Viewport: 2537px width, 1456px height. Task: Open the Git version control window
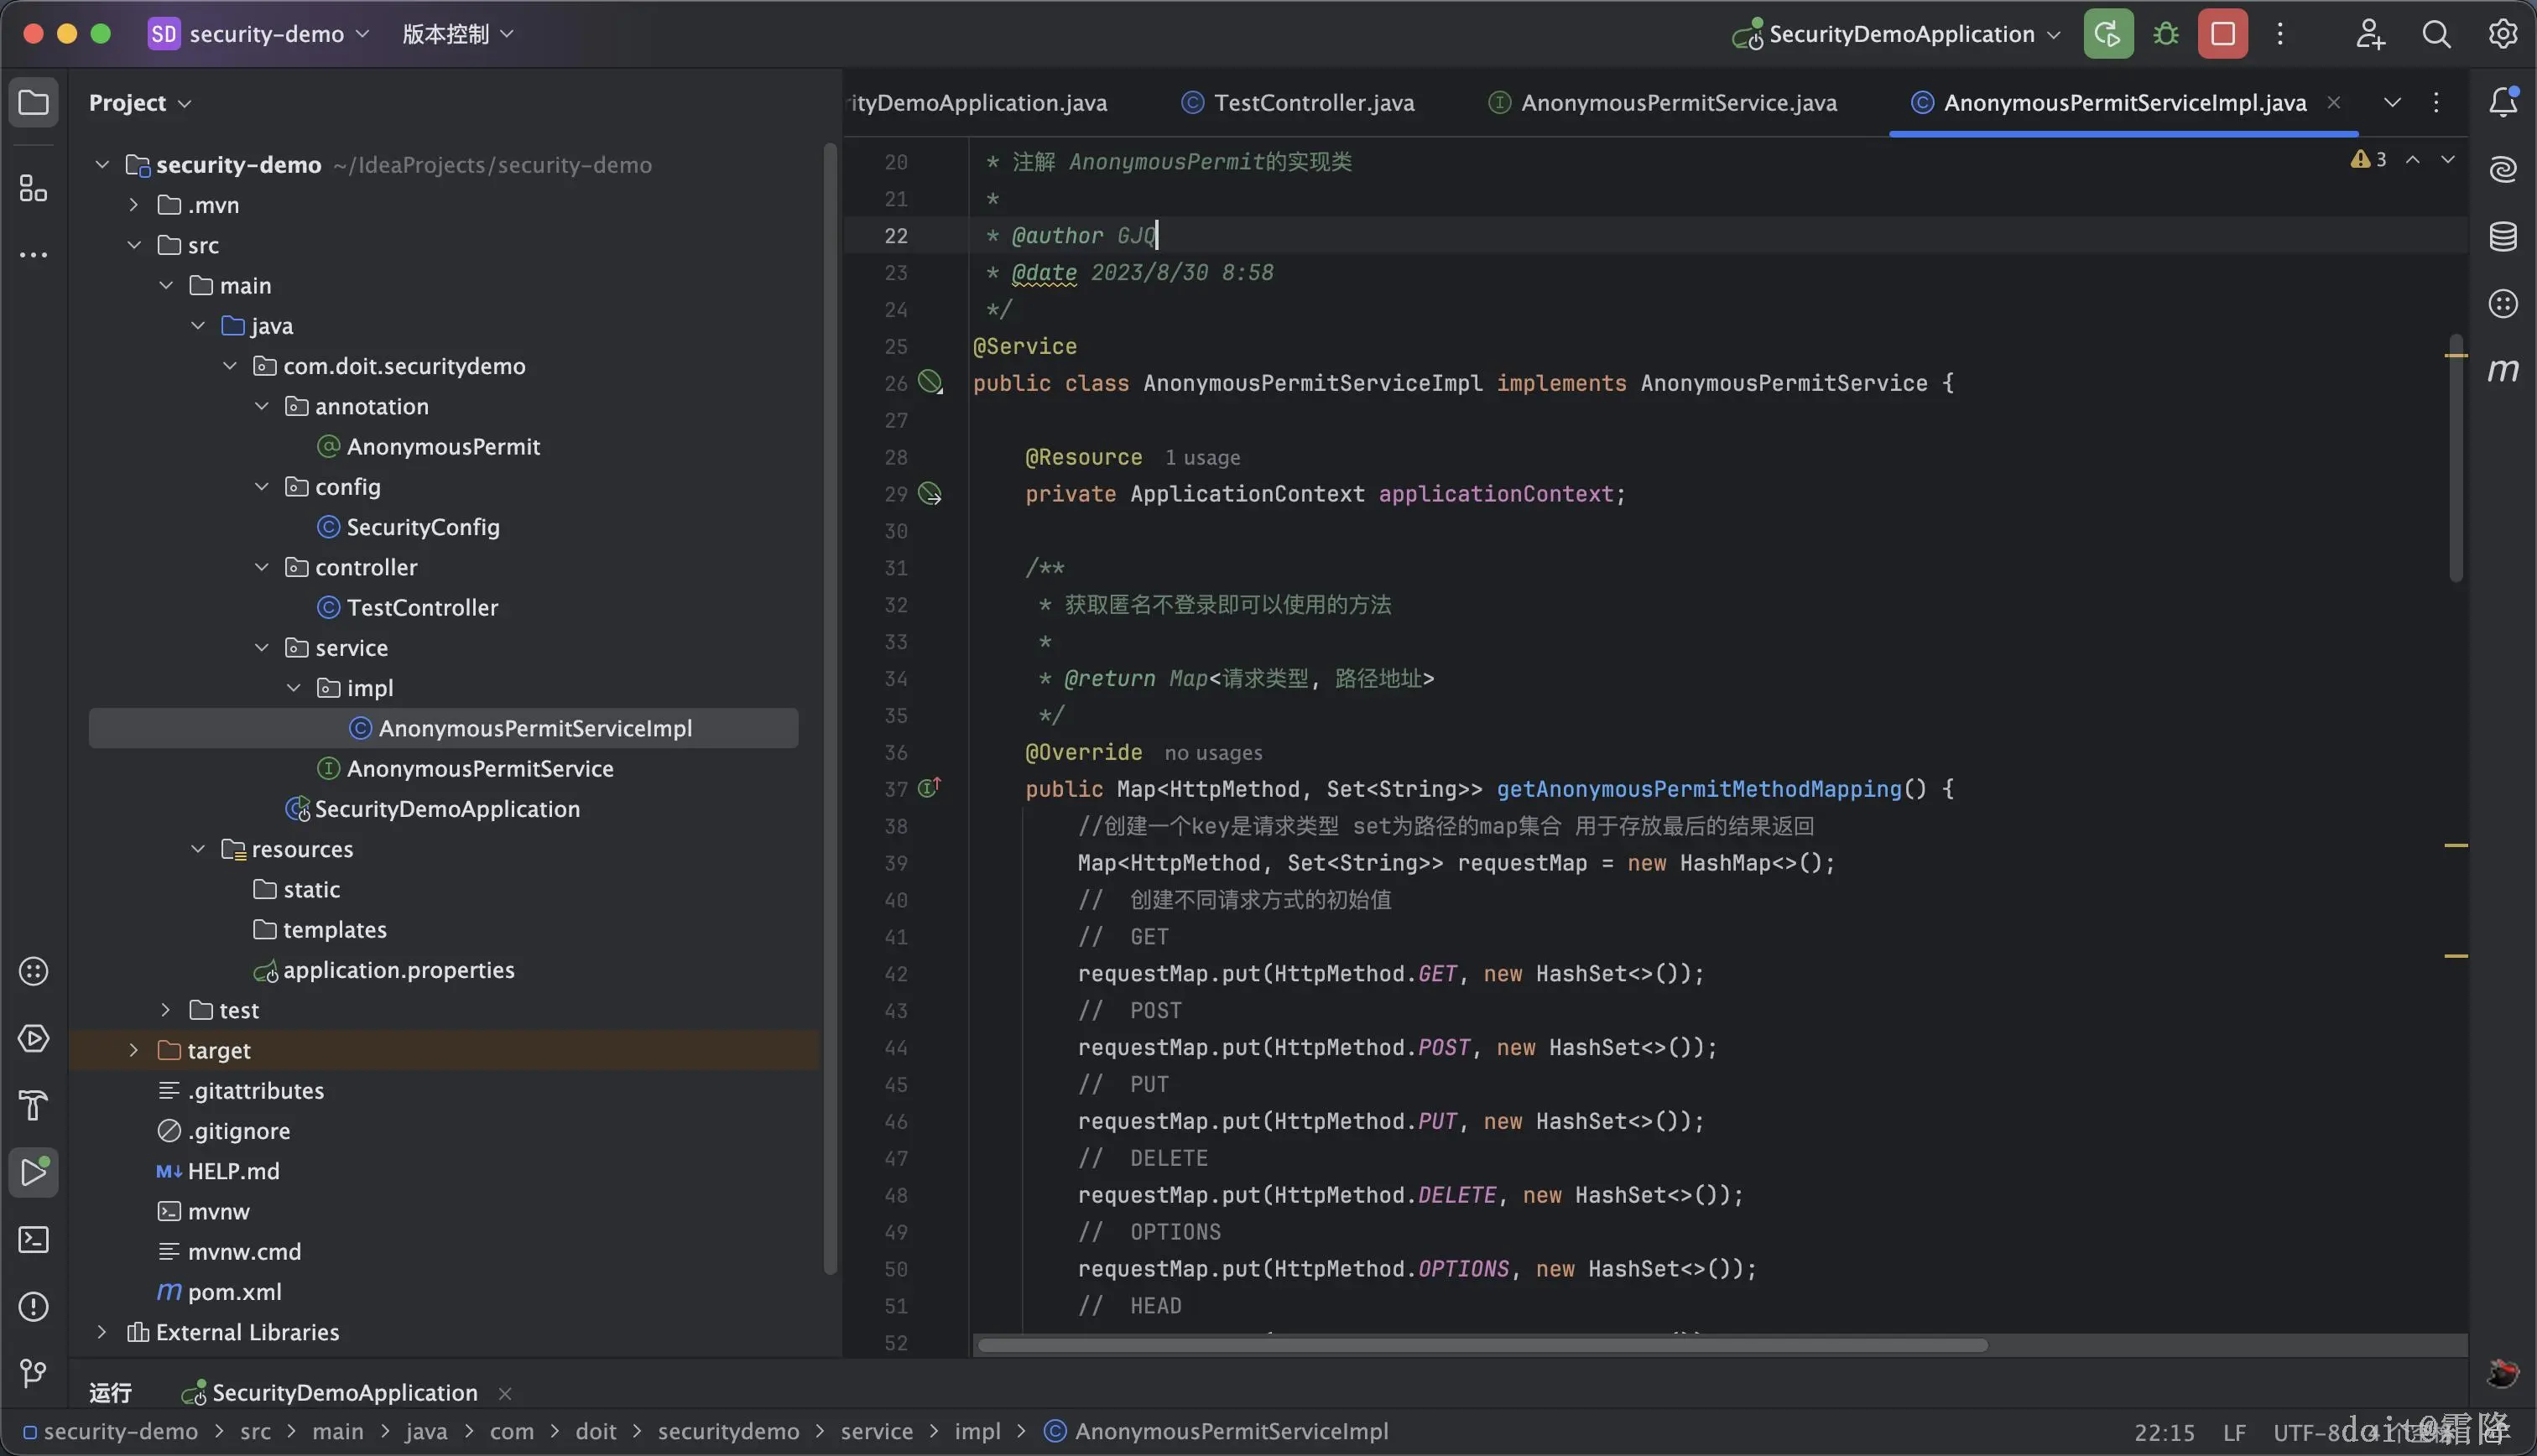33,1373
